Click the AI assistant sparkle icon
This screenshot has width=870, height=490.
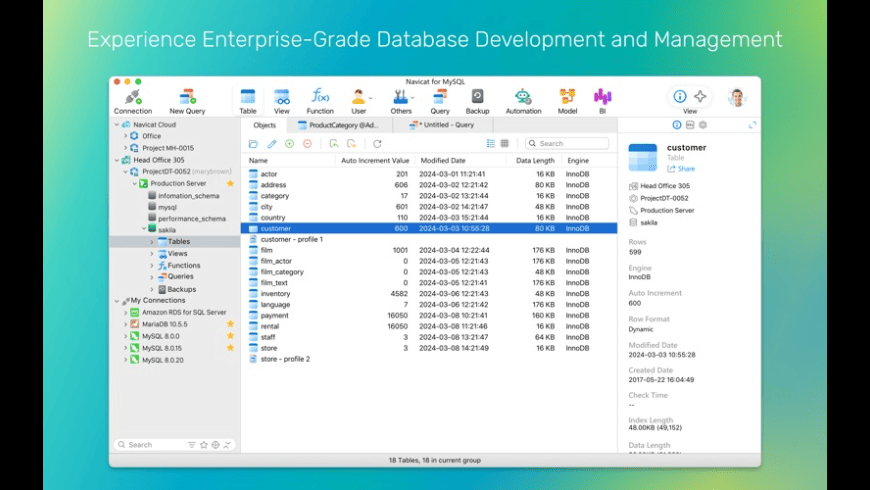tap(700, 96)
